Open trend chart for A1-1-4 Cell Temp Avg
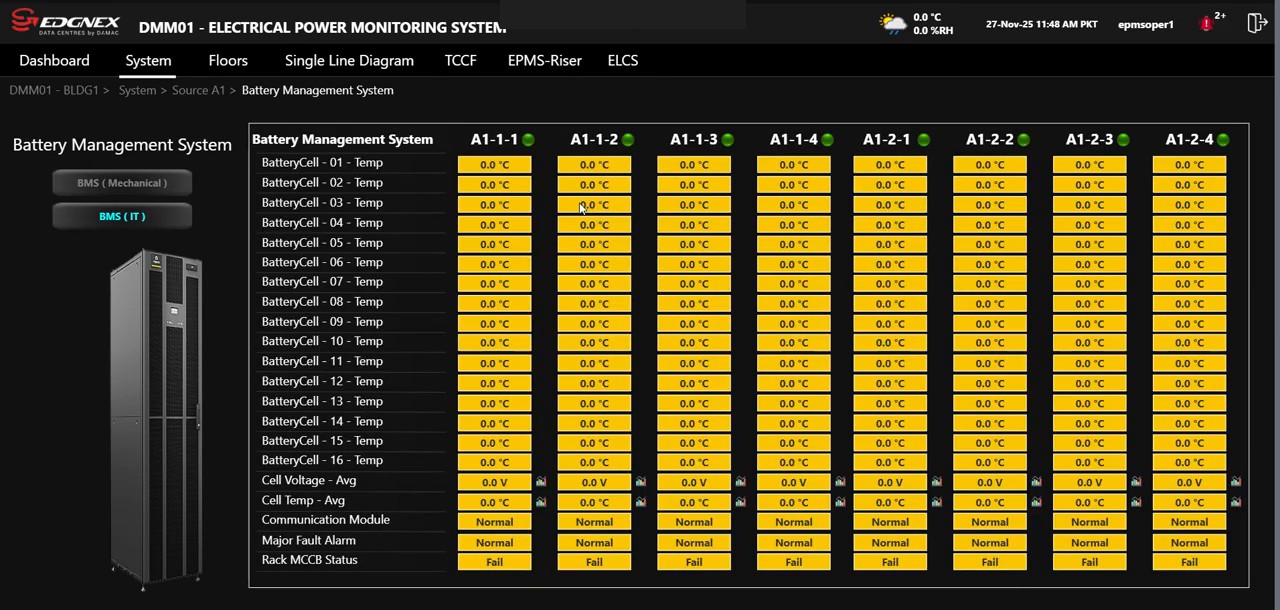1280x610 pixels. click(840, 502)
